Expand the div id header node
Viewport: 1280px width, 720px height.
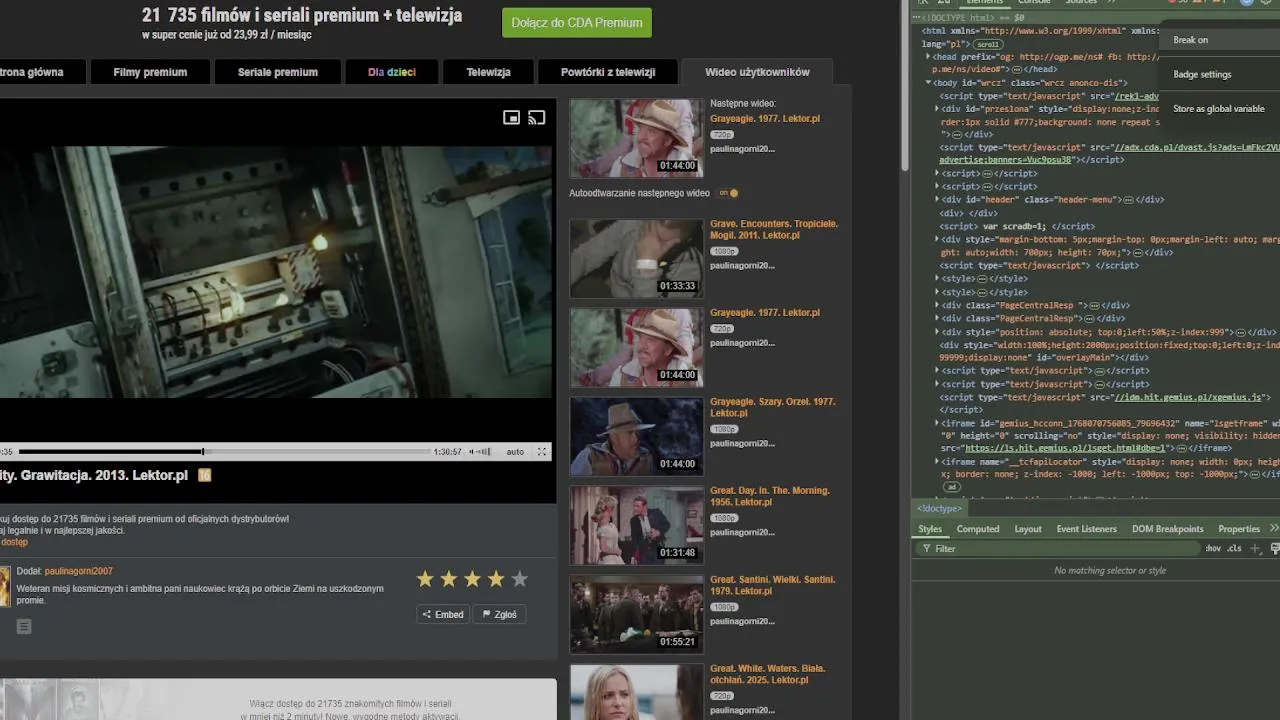coord(937,200)
